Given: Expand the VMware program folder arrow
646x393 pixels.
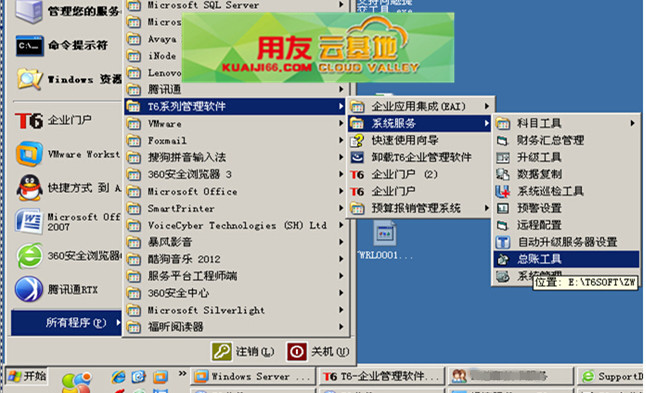Looking at the screenshot, I should point(341,124).
